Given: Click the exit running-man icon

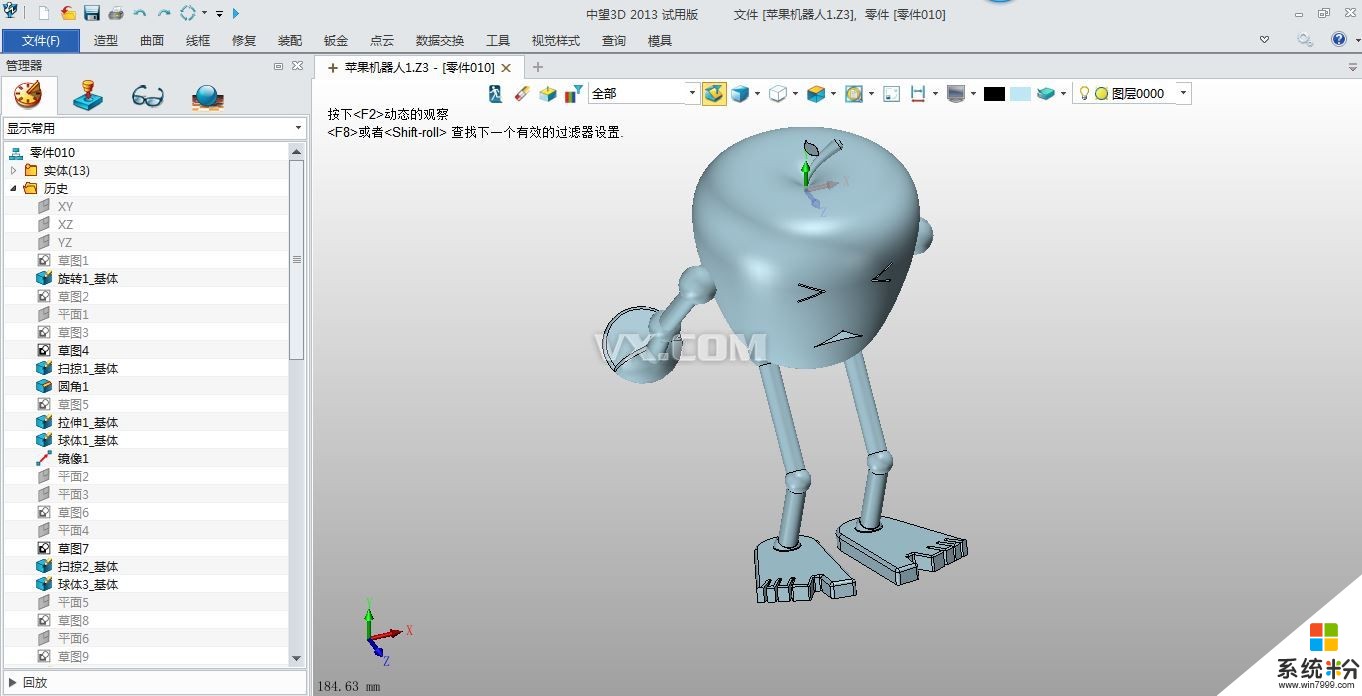Looking at the screenshot, I should point(495,93).
